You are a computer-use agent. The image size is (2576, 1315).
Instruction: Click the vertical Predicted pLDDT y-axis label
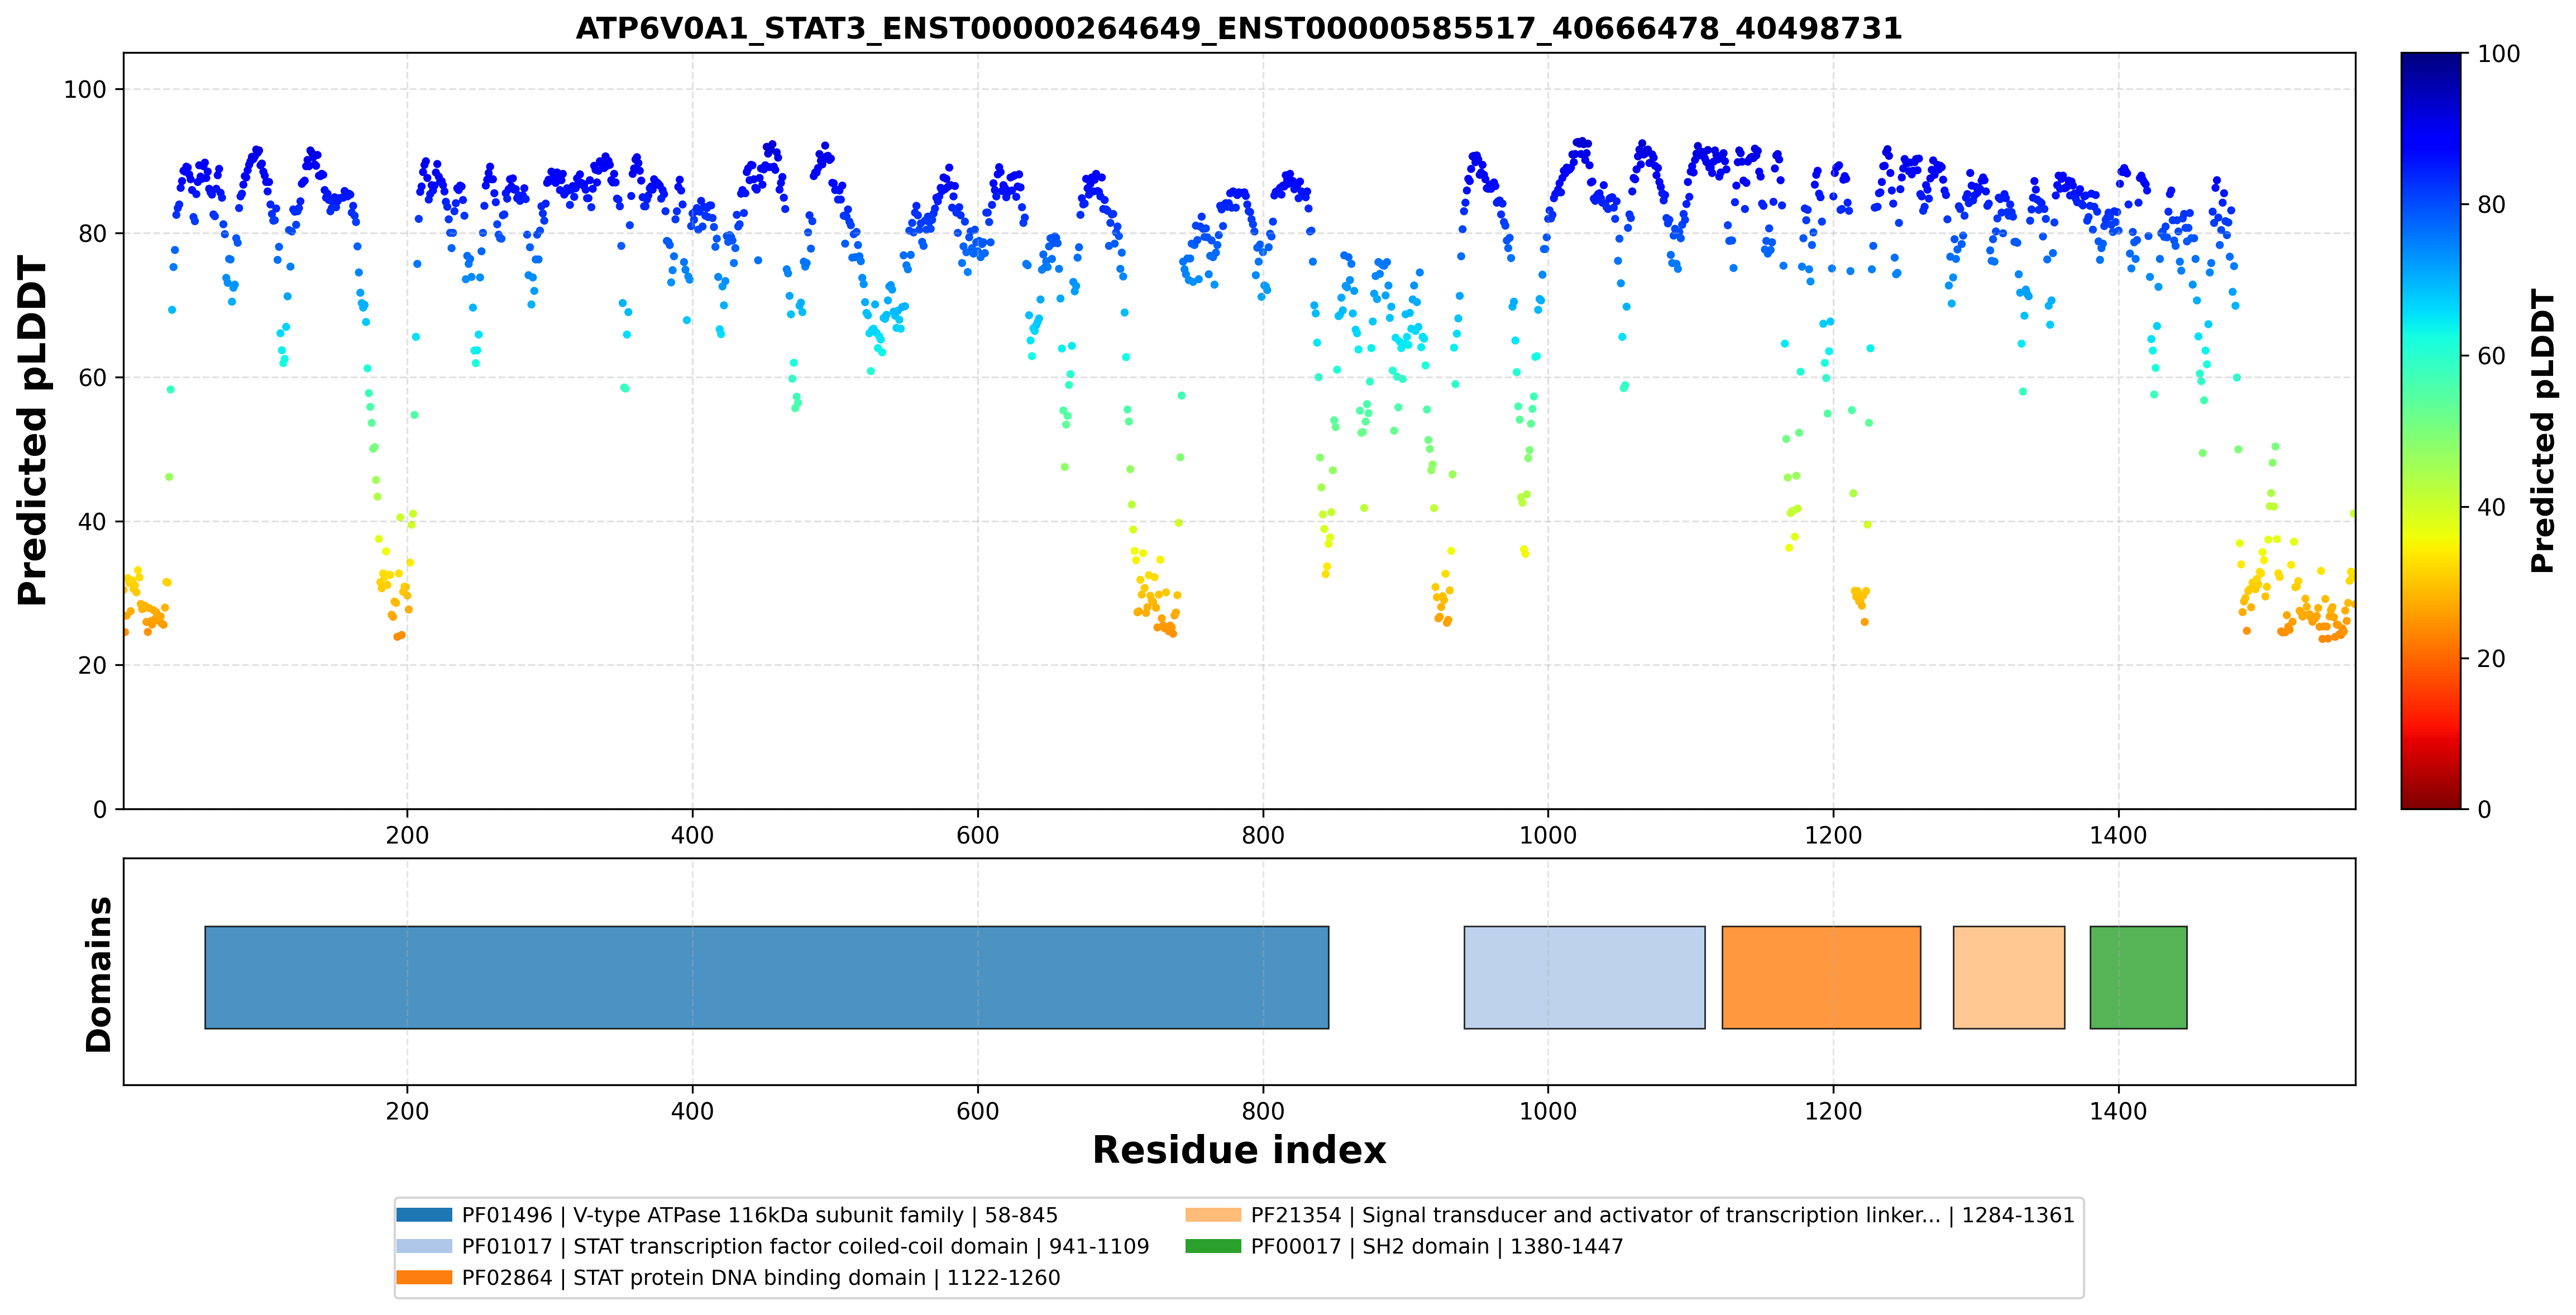click(x=33, y=431)
